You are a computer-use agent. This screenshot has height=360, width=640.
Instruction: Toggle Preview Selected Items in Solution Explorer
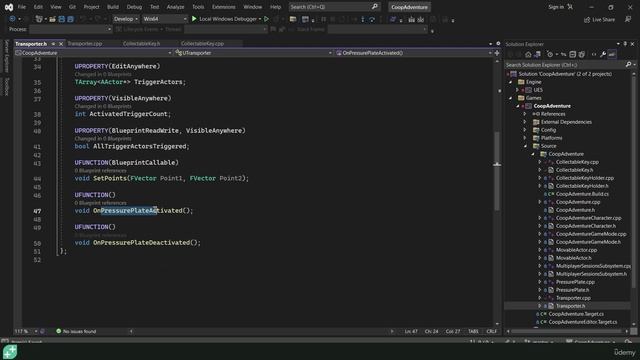pyautogui.click(x=612, y=54)
